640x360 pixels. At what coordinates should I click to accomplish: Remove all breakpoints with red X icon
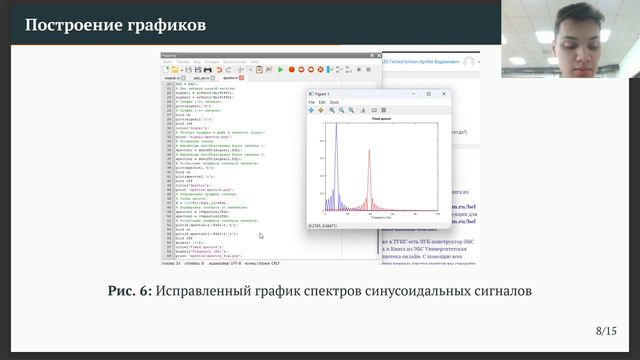click(x=320, y=70)
